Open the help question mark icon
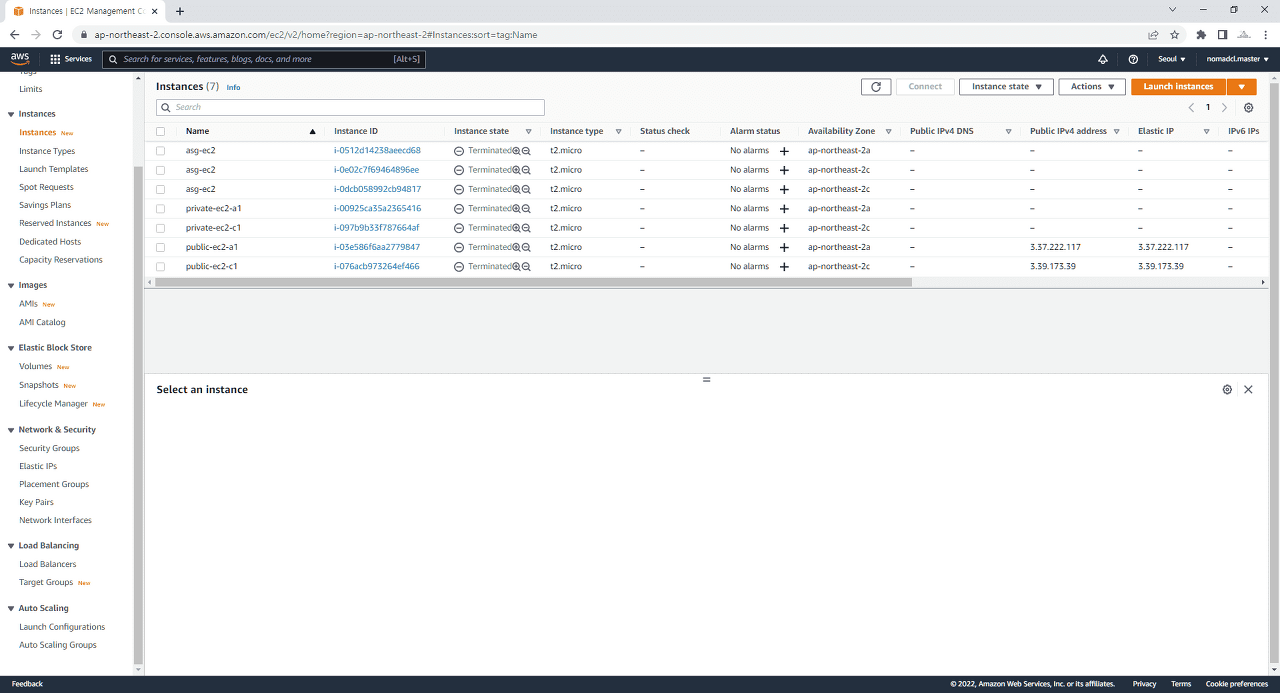 (x=1133, y=59)
